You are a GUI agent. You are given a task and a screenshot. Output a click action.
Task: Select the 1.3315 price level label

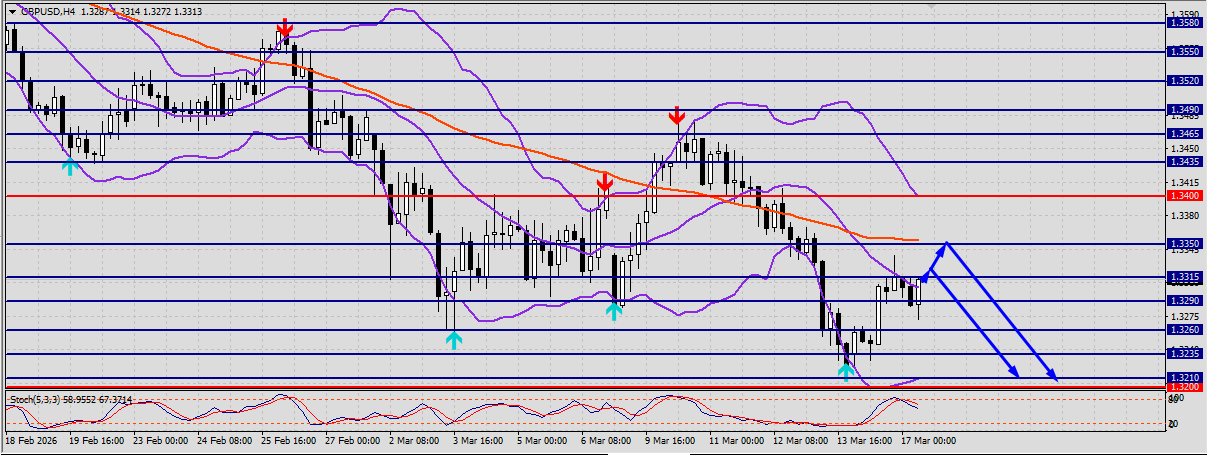[1183, 277]
